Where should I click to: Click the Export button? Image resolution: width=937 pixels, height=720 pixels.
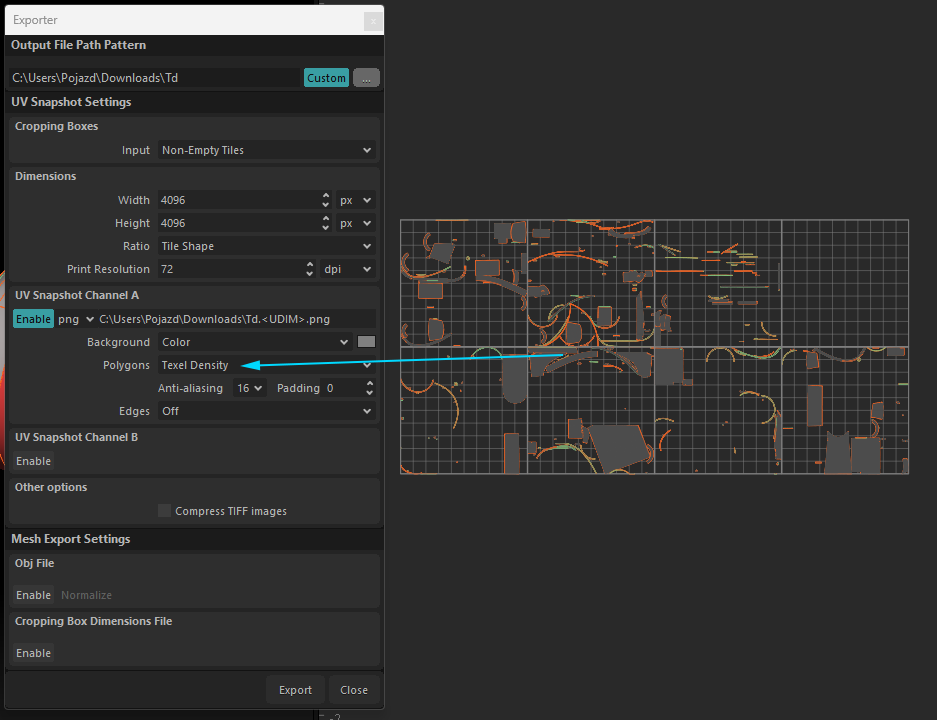295,690
